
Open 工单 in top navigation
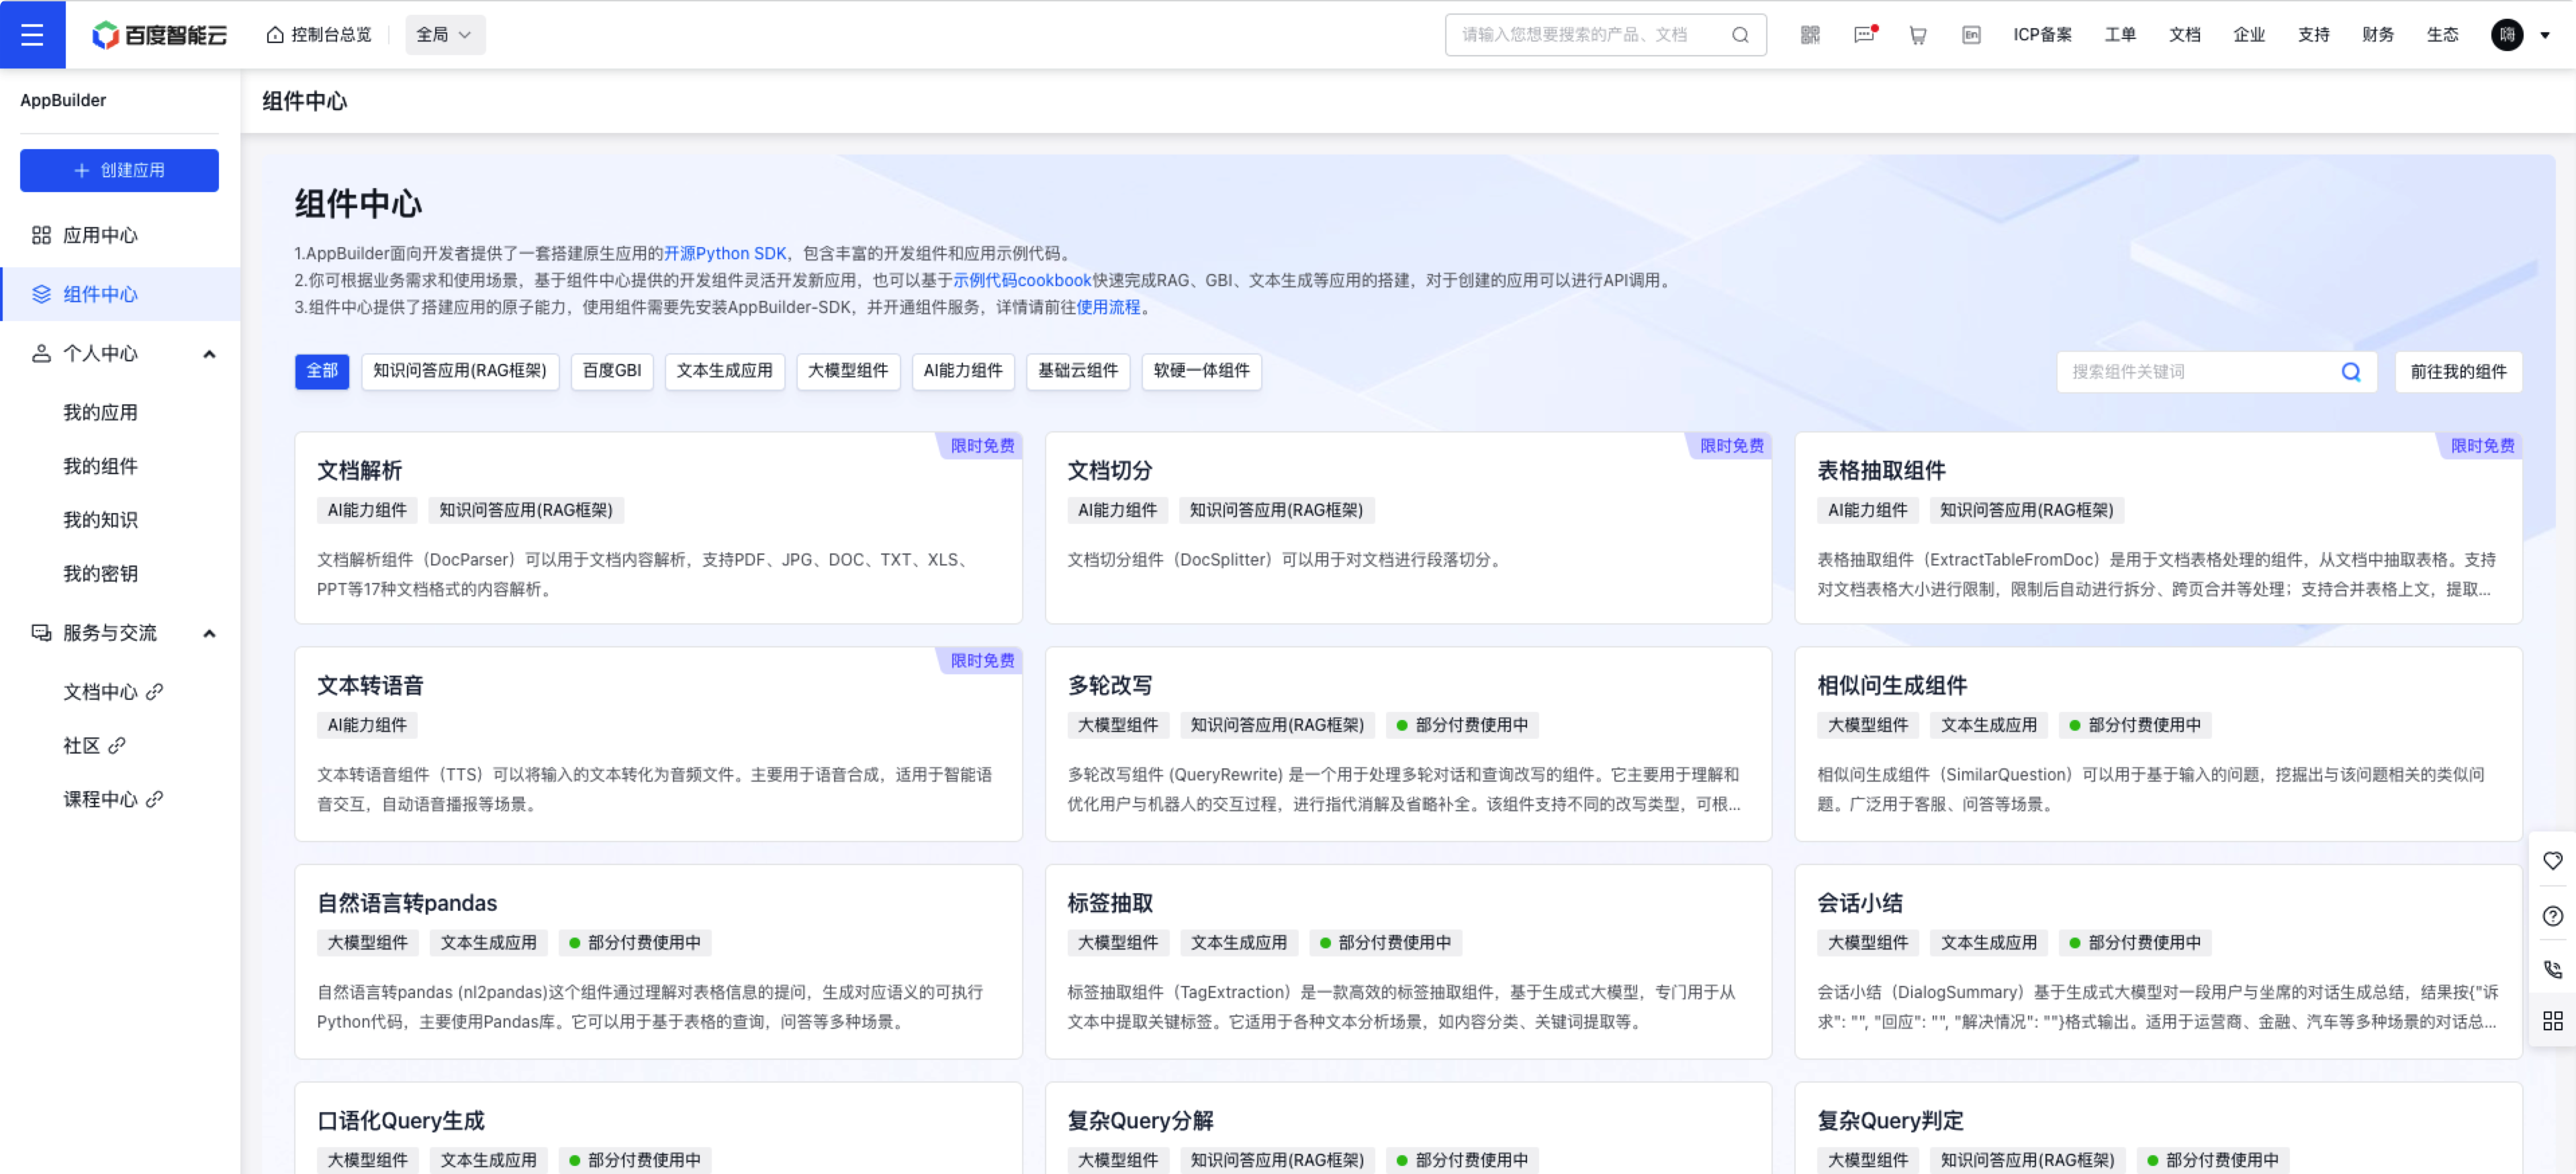(x=2120, y=35)
